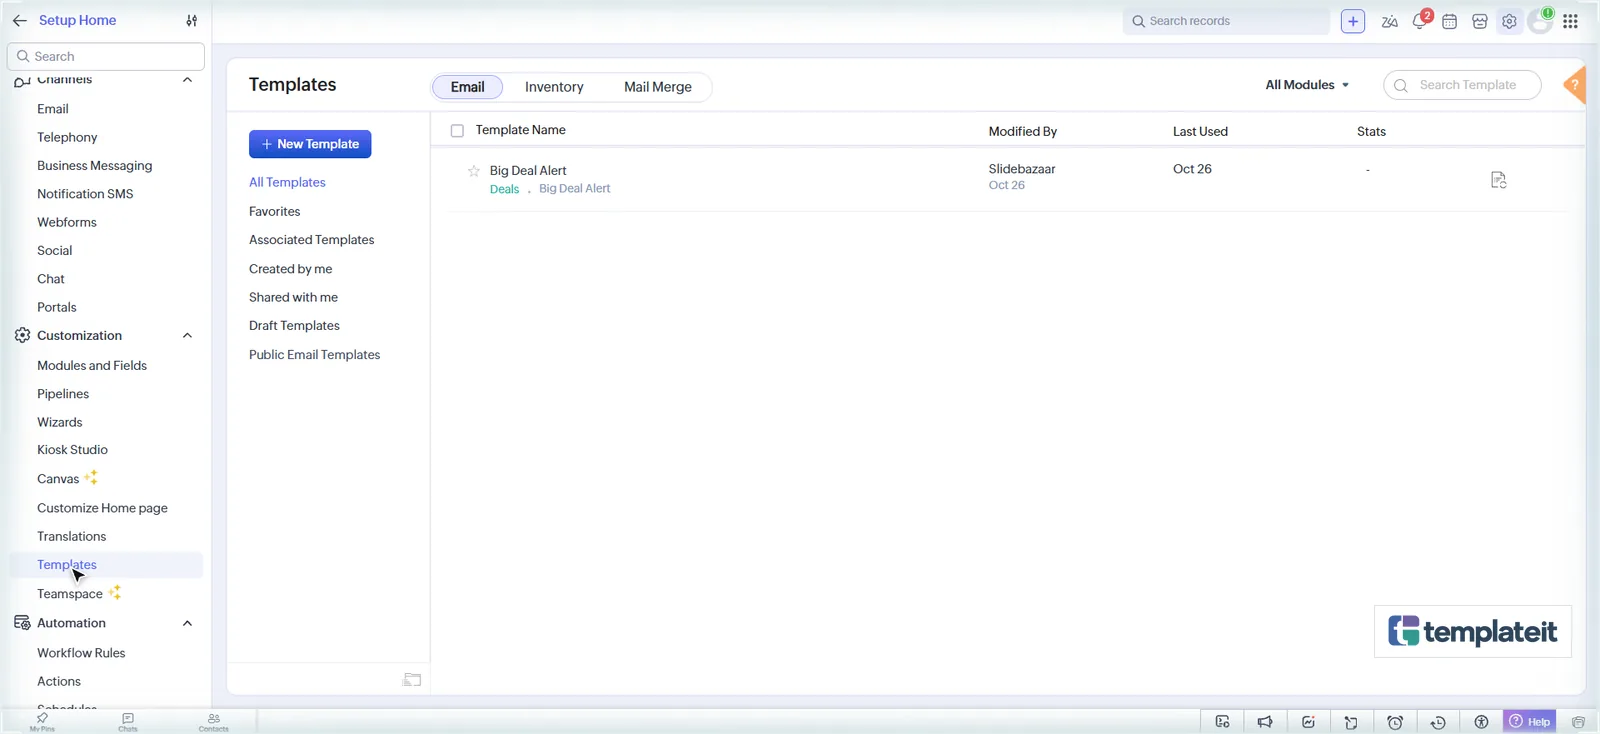Open the accessibility options icon
Screen dimensions: 1600x734
click(1481, 722)
